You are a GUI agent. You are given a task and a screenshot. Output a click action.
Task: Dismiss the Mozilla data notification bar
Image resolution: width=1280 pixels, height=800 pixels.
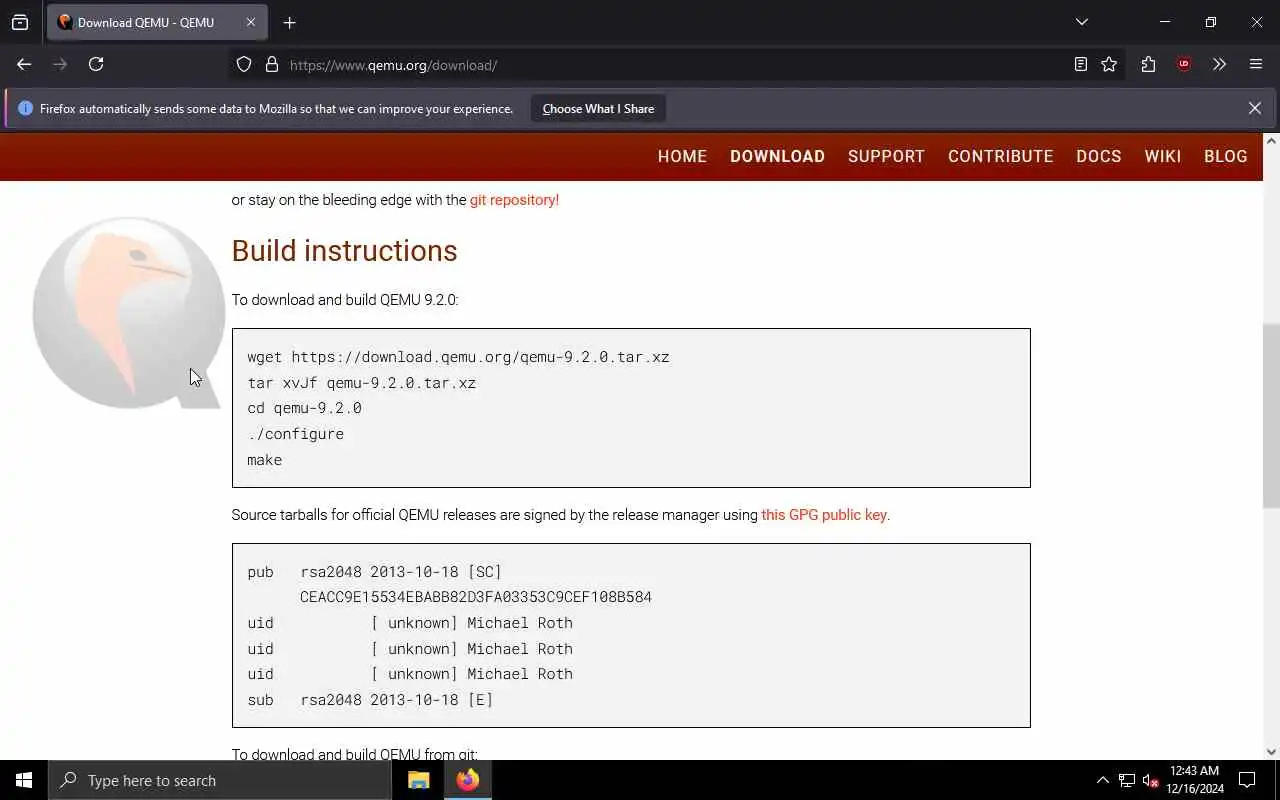[1254, 108]
